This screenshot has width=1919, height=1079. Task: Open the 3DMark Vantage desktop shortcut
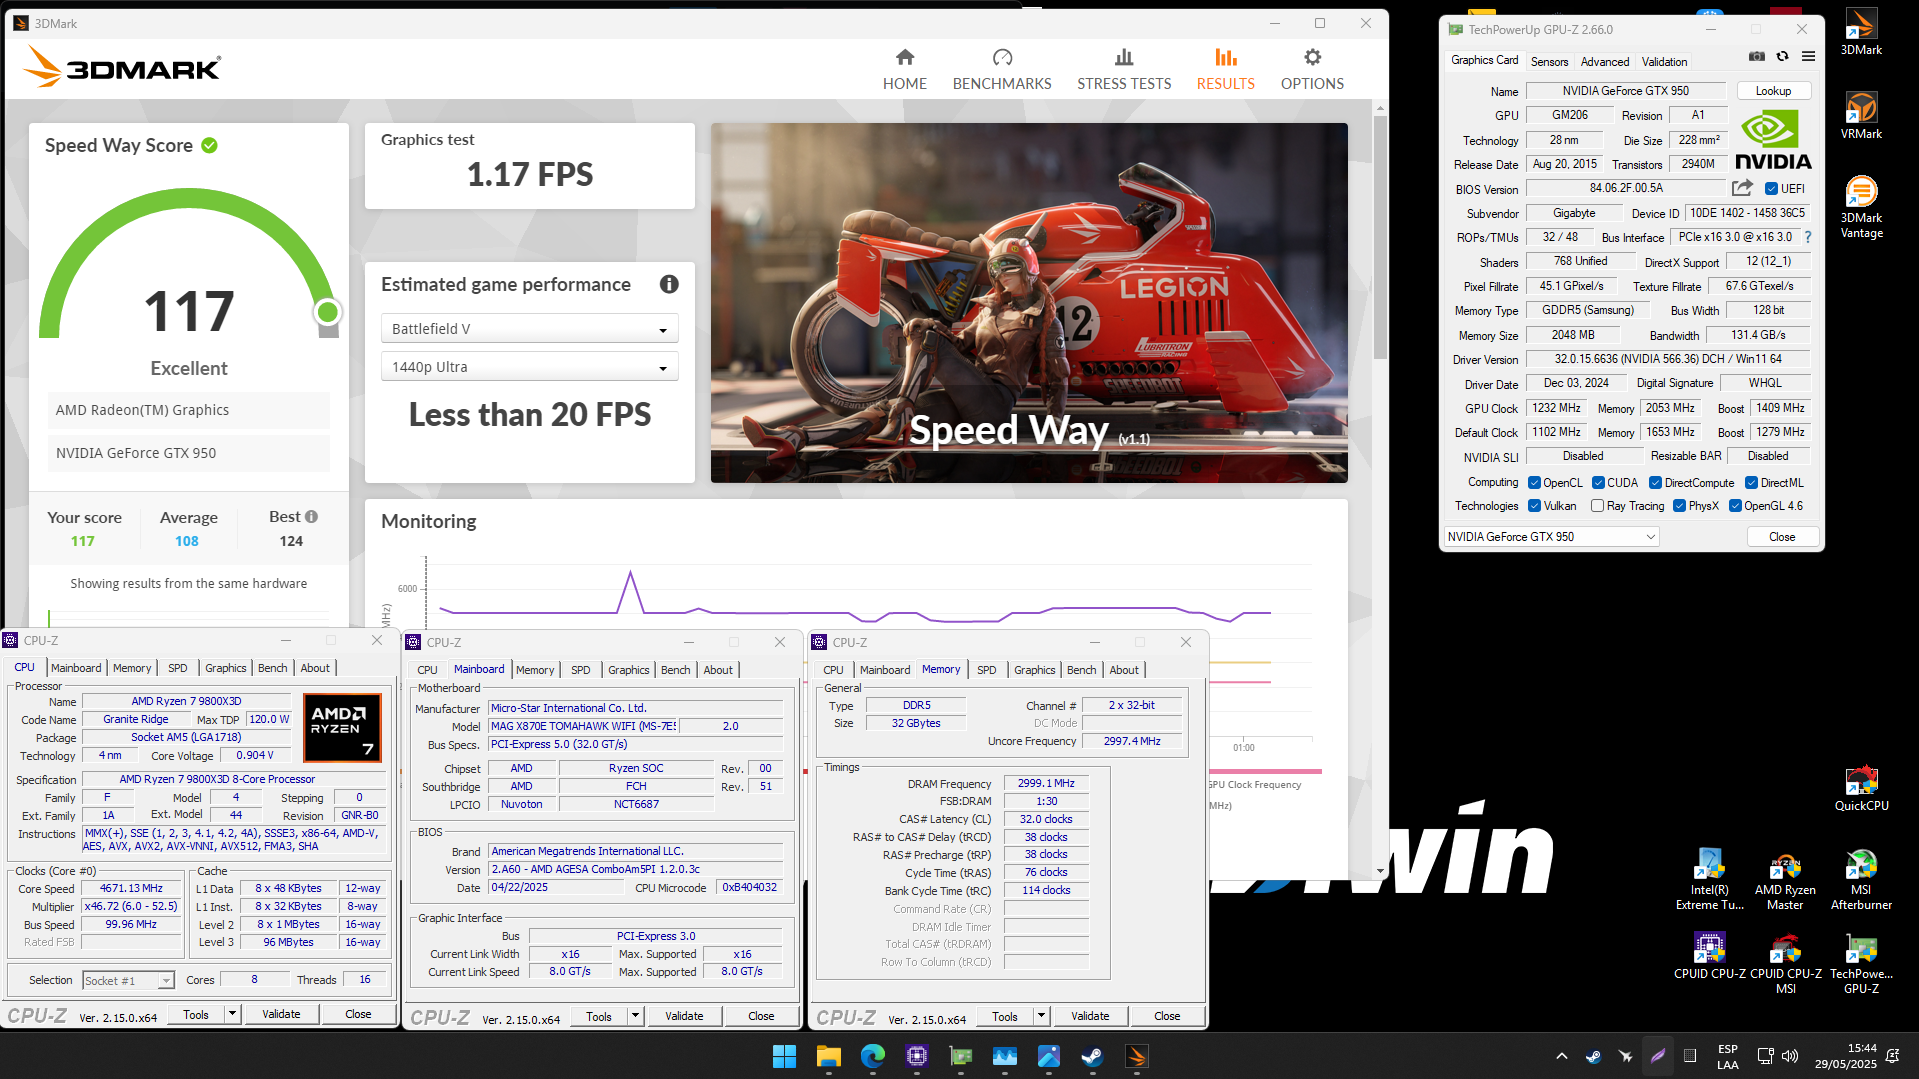[x=1861, y=207]
